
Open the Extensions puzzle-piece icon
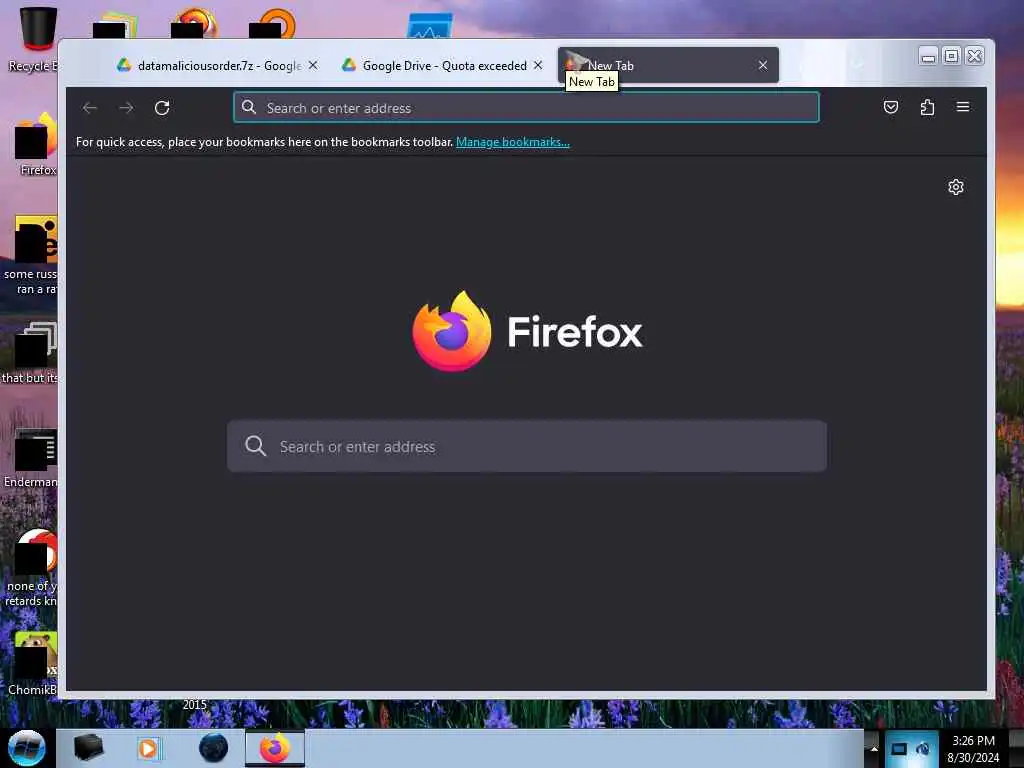(927, 107)
